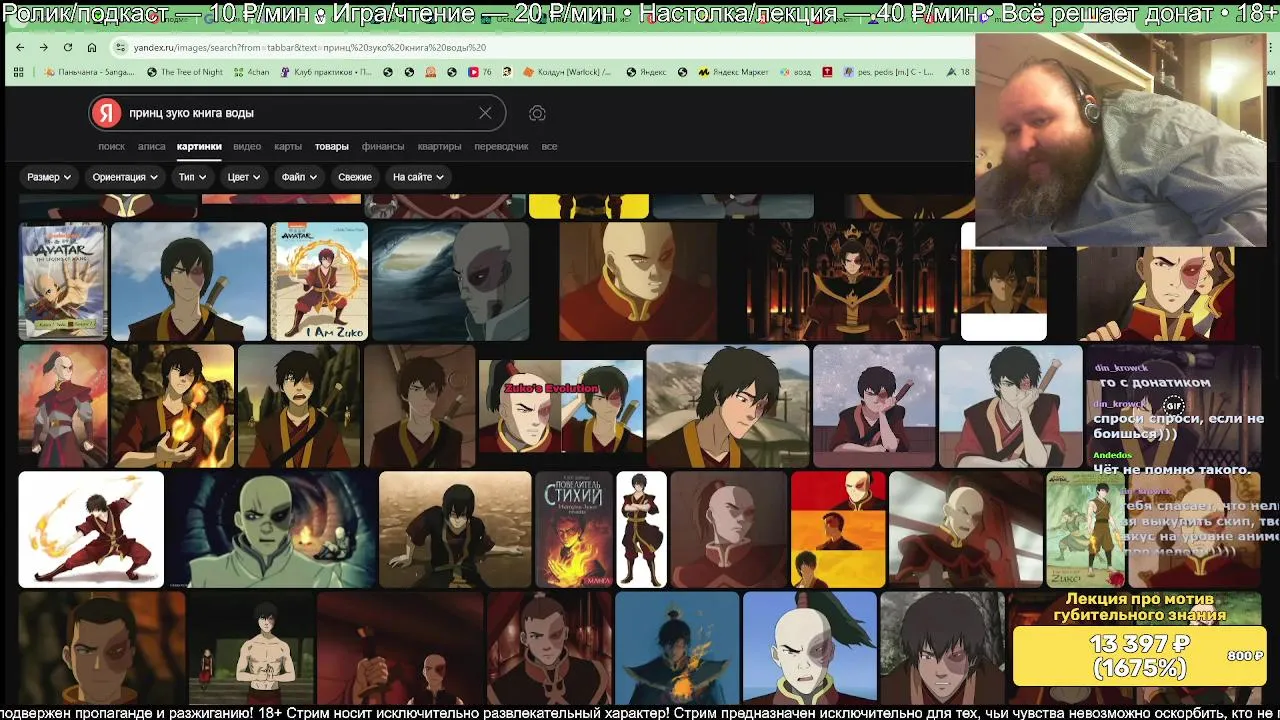This screenshot has width=1280, height=720.
Task: Open the переводчик tab
Action: [x=501, y=146]
